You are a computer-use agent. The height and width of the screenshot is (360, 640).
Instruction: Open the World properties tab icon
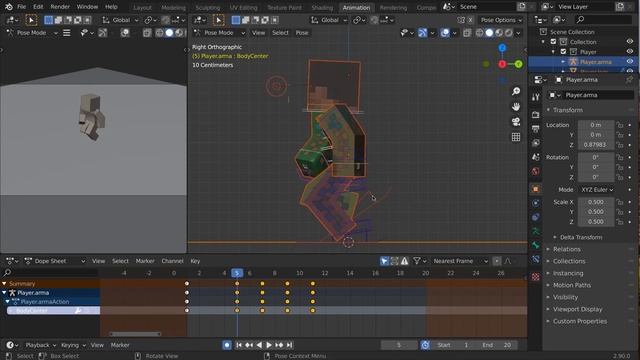click(536, 171)
